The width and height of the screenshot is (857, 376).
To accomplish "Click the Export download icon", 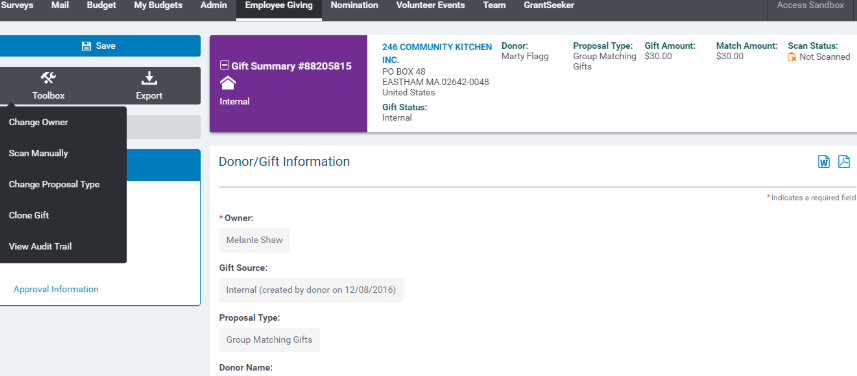I will pyautogui.click(x=149, y=78).
